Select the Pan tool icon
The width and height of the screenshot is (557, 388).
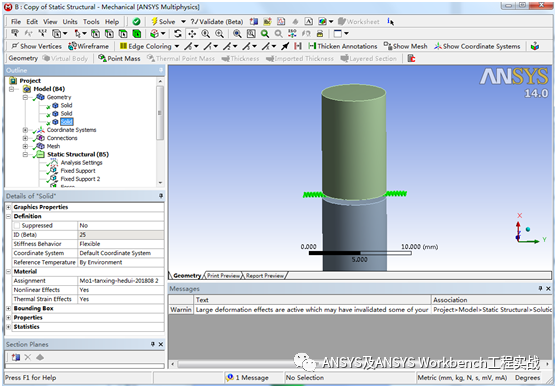(x=192, y=34)
